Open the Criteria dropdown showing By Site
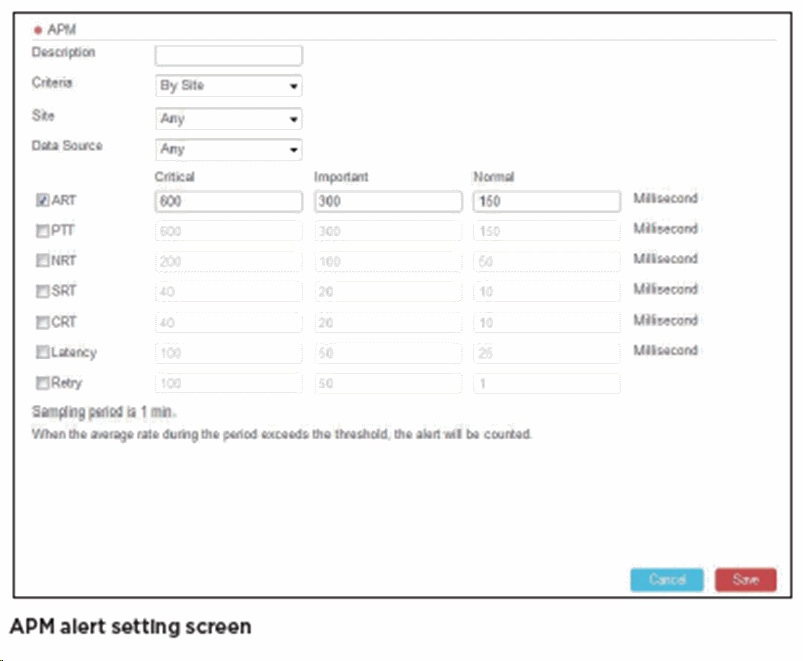 (x=228, y=86)
